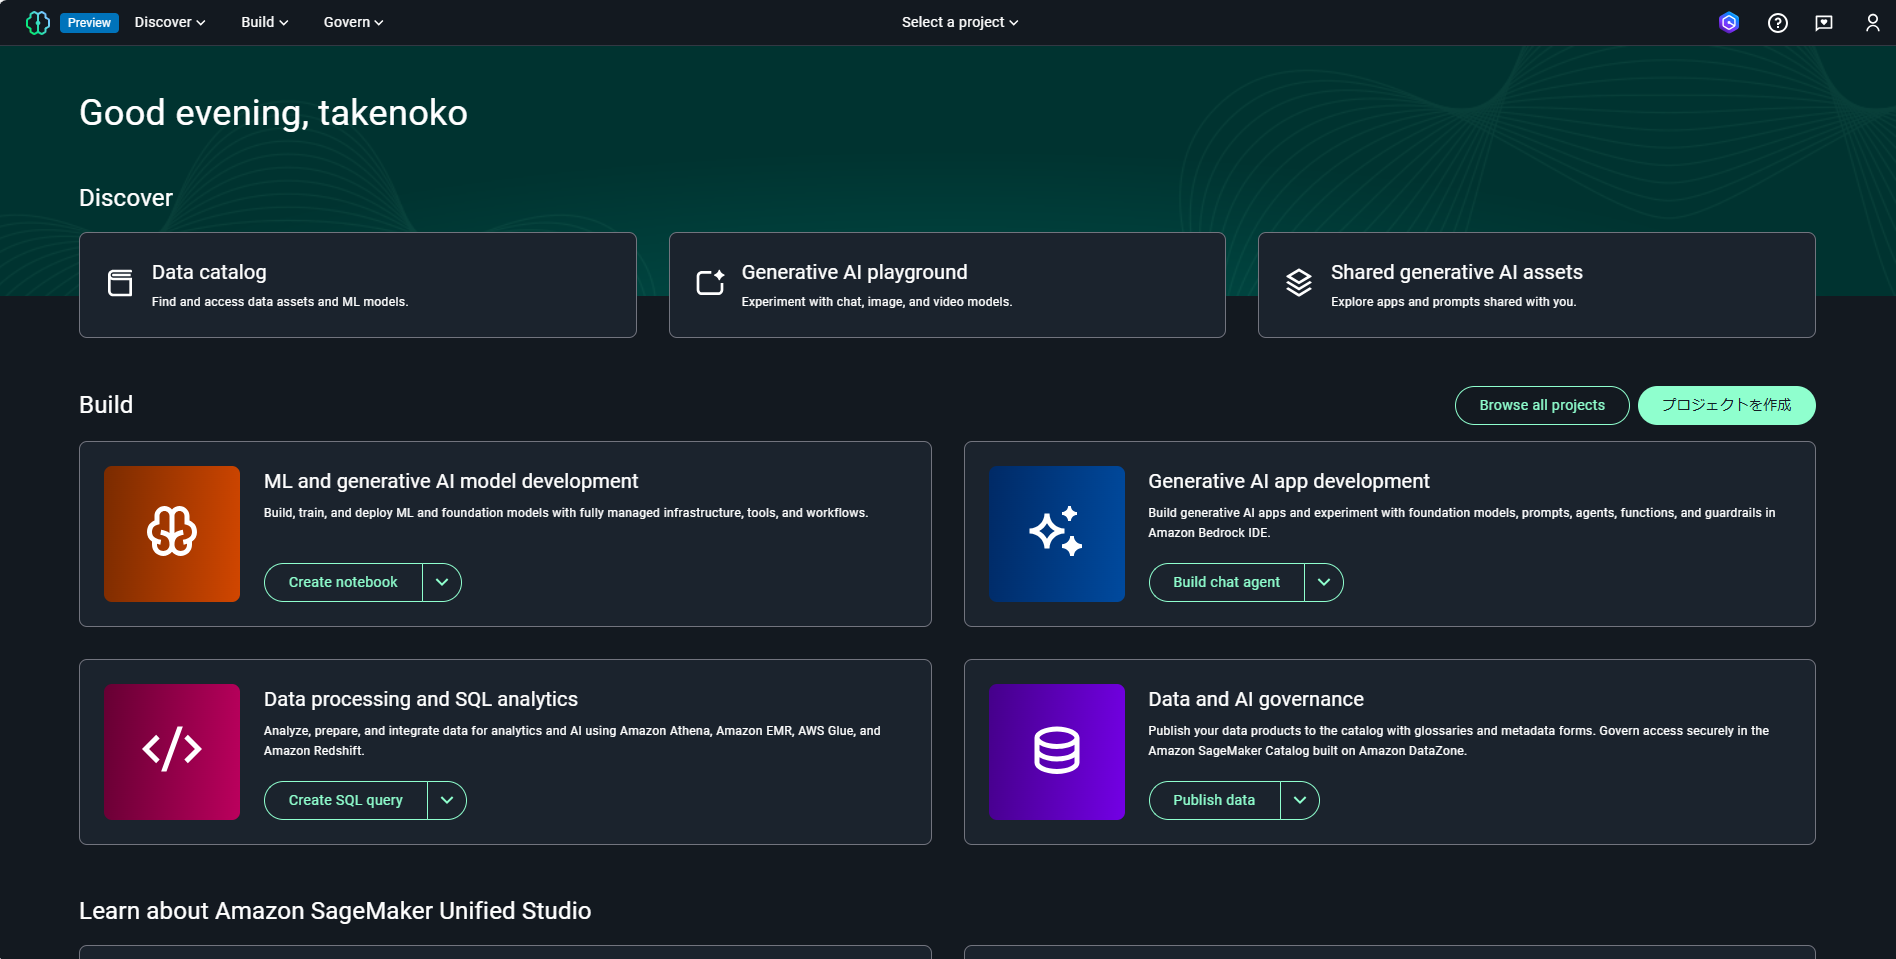The image size is (1896, 959).
Task: Click the blue Generative AI app tile
Action: (1057, 534)
